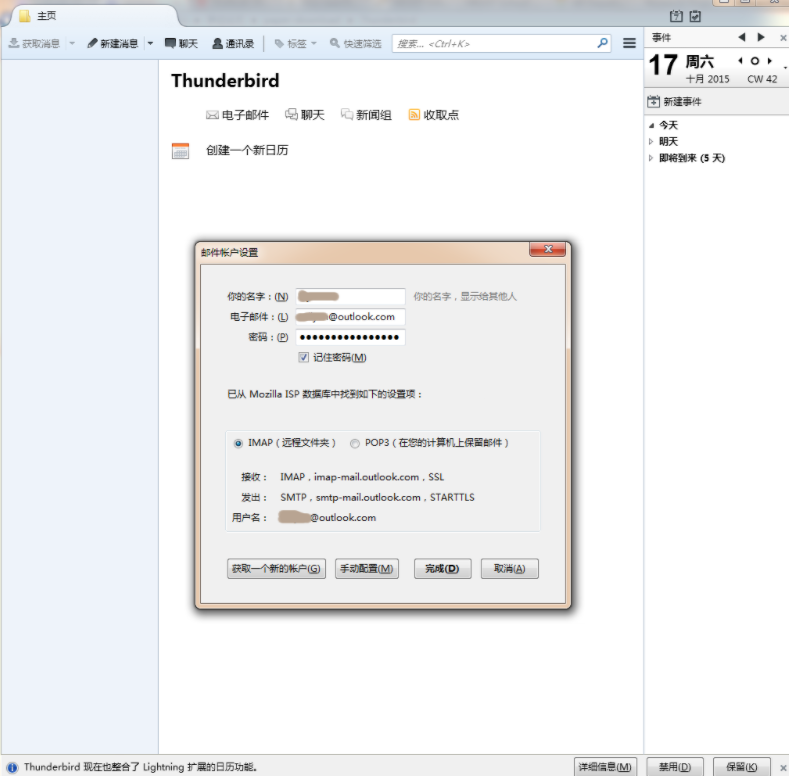The image size is (789, 776).
Task: Switch to the 主页 tab
Action: click(x=47, y=16)
